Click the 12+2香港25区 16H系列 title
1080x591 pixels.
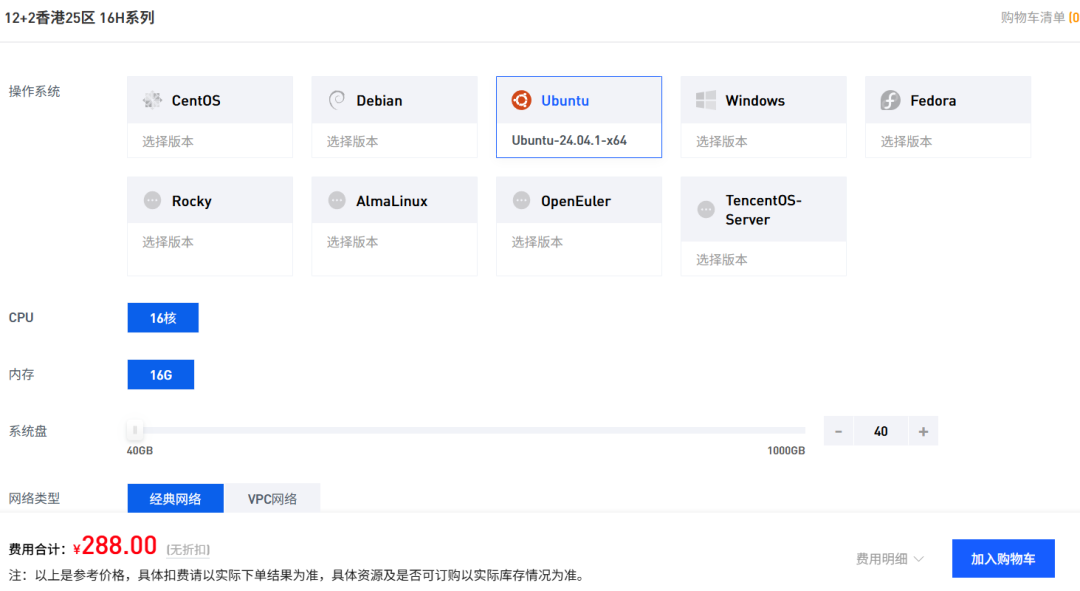[79, 17]
